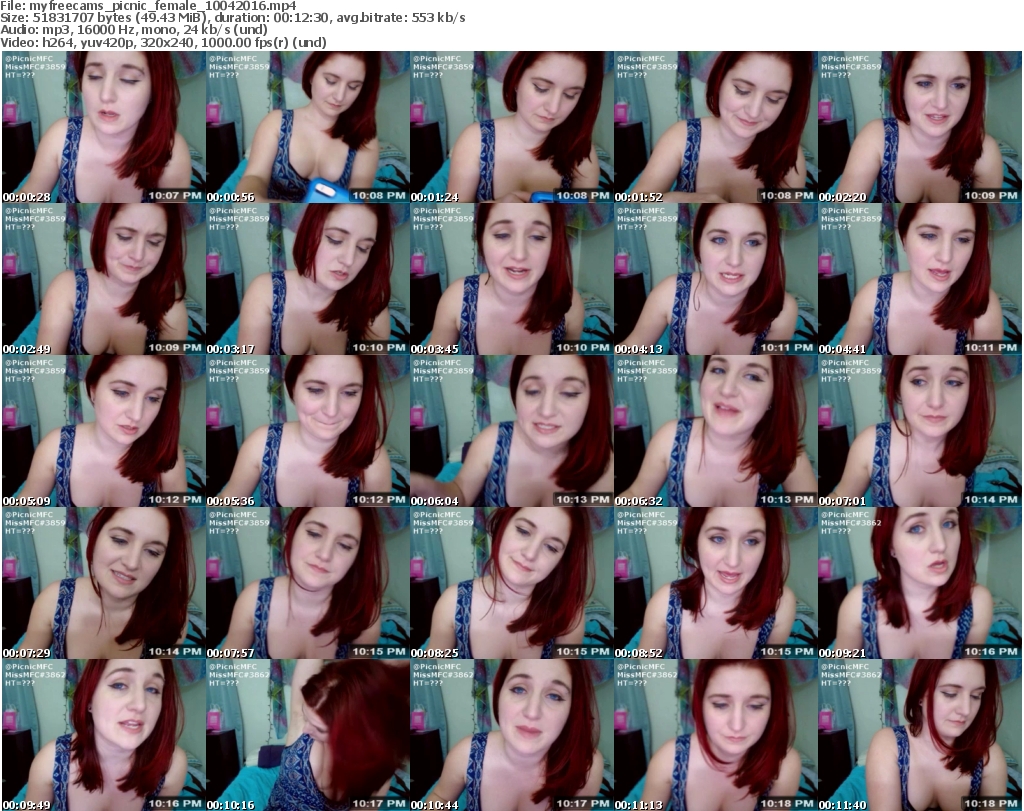Open the thumbnail at 00:06:32
The height and width of the screenshot is (811, 1024).
coord(715,431)
